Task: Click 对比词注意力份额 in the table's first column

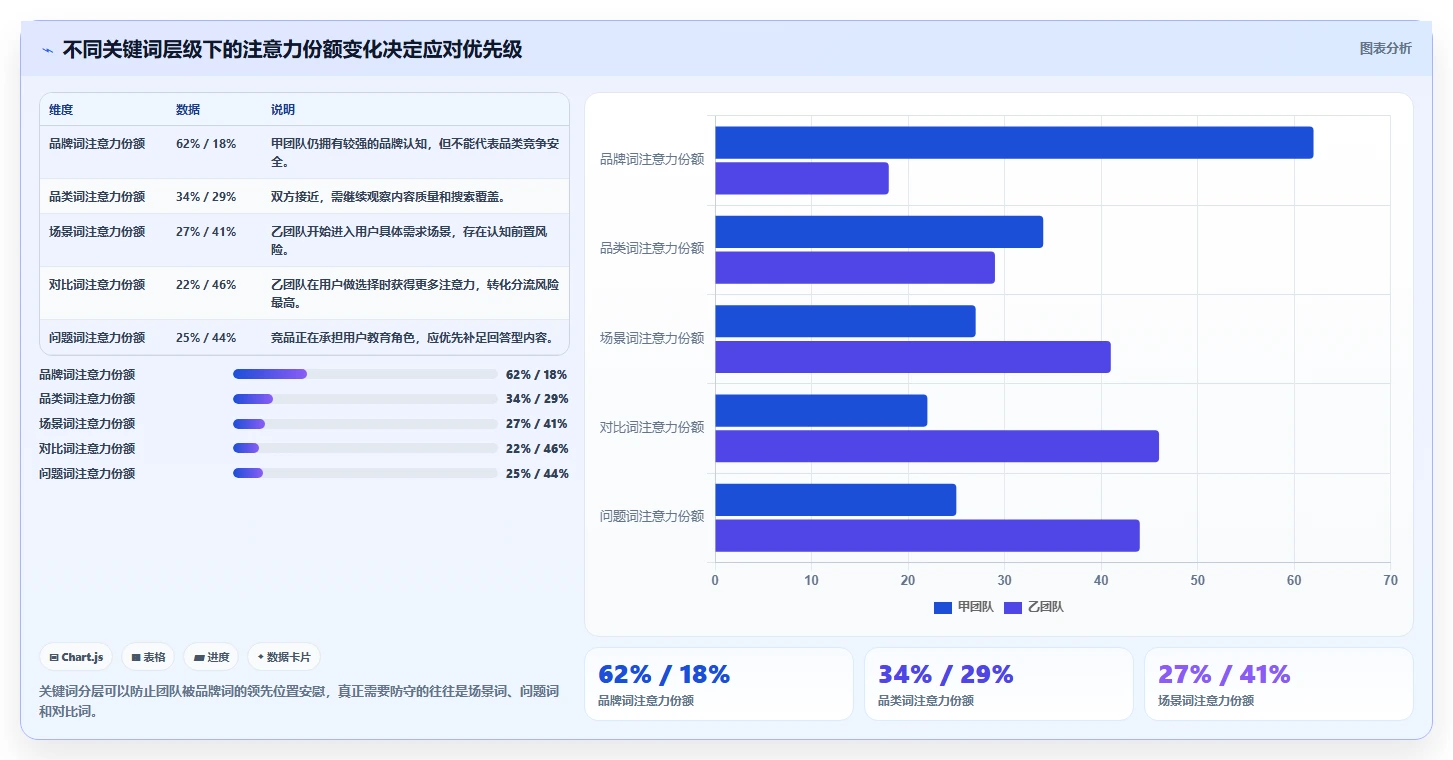Action: (97, 285)
